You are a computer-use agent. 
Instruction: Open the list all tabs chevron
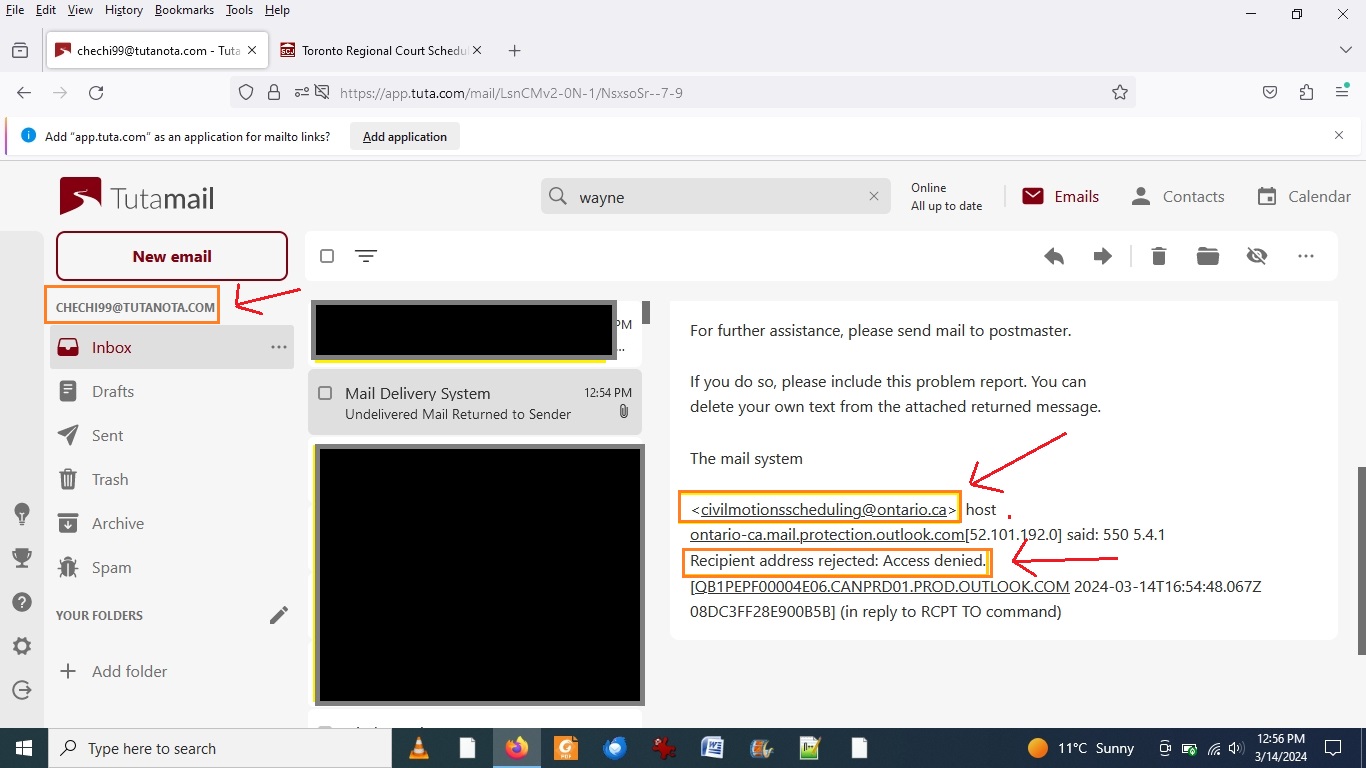pos(1345,50)
